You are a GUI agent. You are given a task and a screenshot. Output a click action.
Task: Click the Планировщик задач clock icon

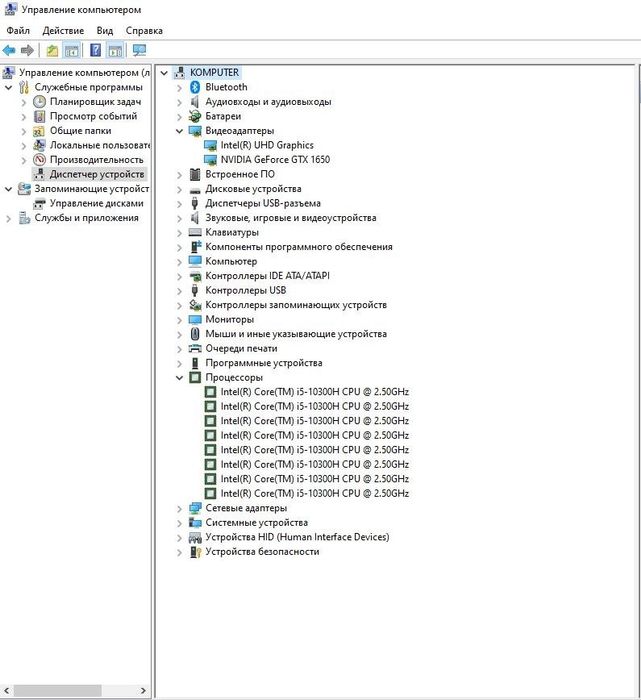pos(40,101)
